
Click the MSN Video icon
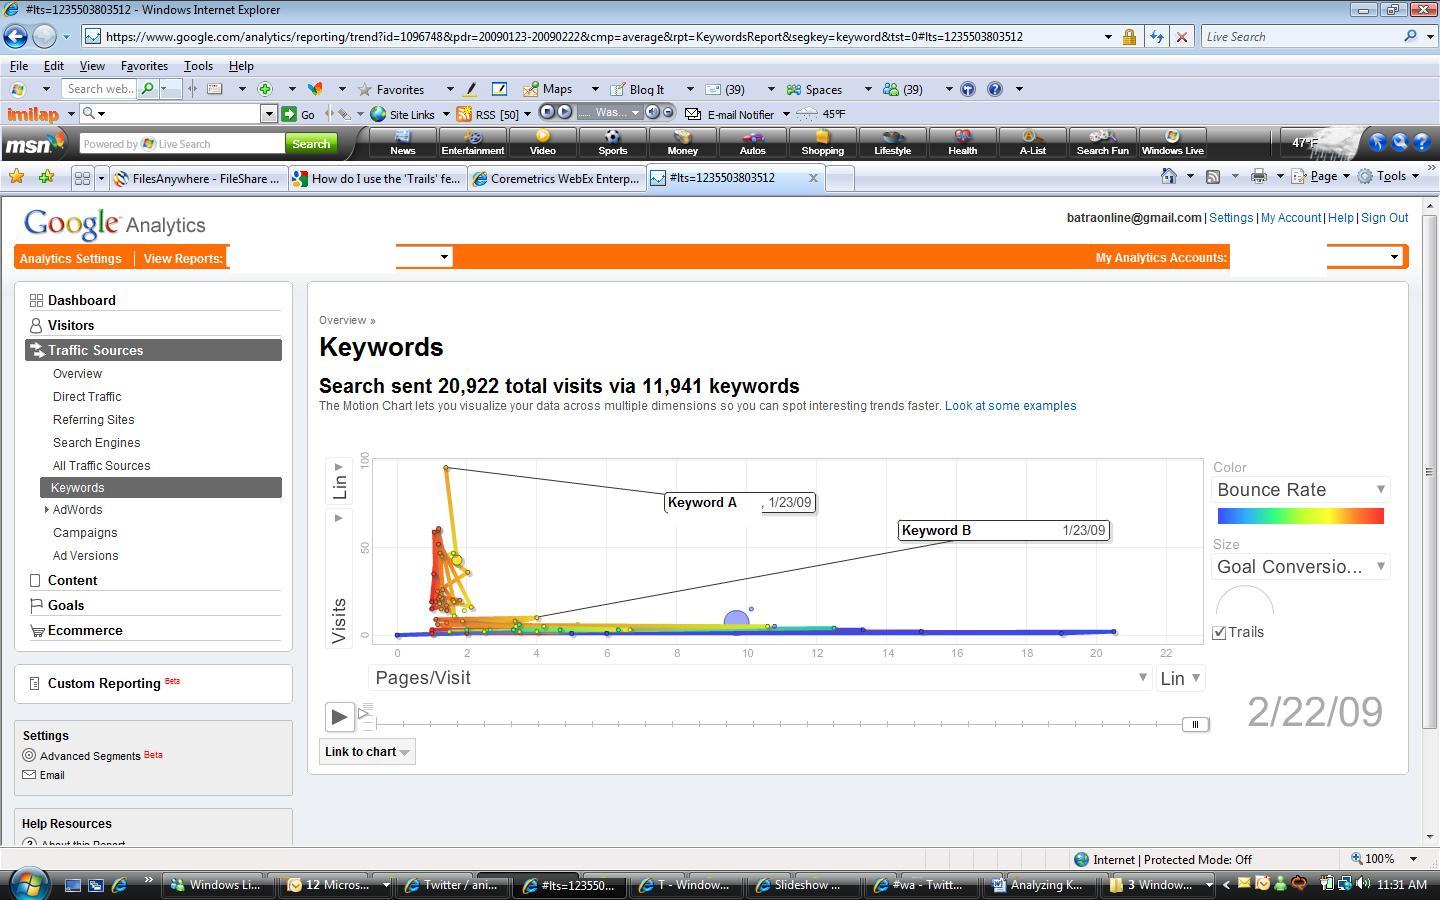pyautogui.click(x=543, y=143)
